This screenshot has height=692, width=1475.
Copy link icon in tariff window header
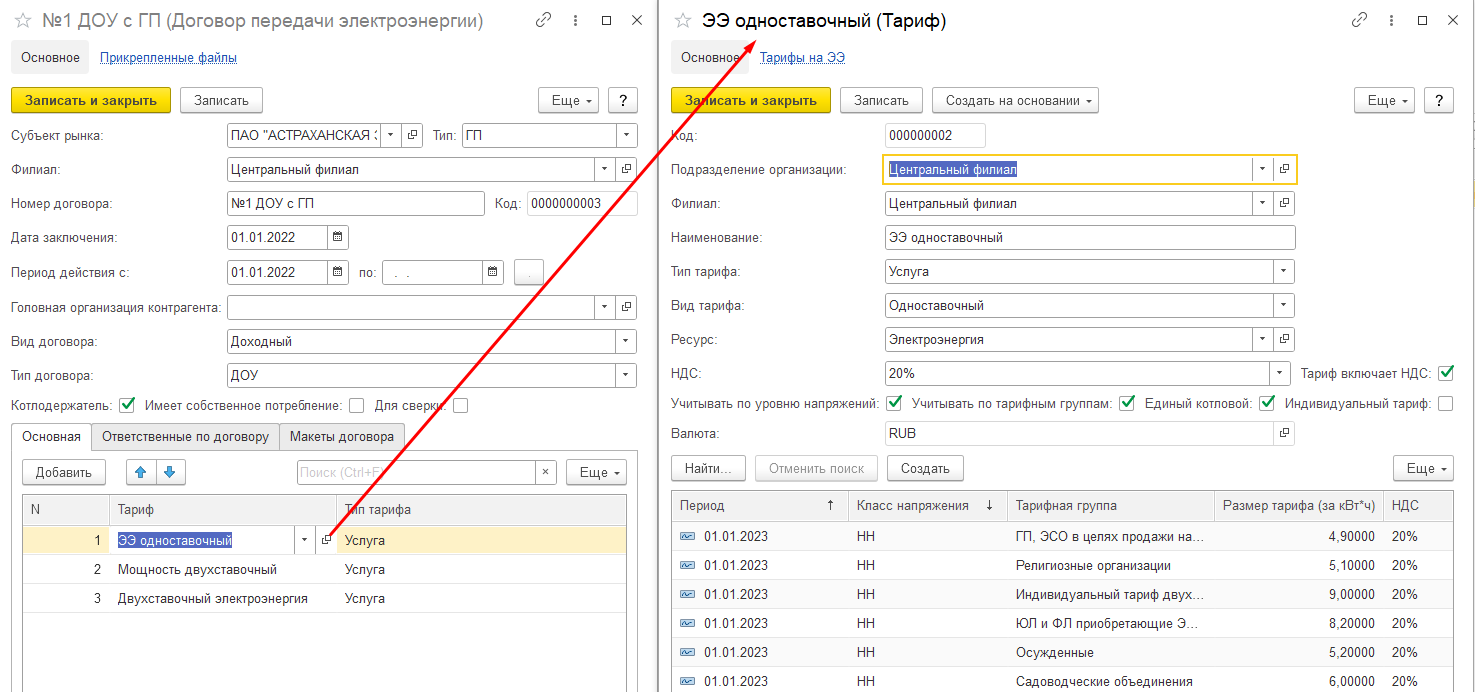[x=1359, y=20]
